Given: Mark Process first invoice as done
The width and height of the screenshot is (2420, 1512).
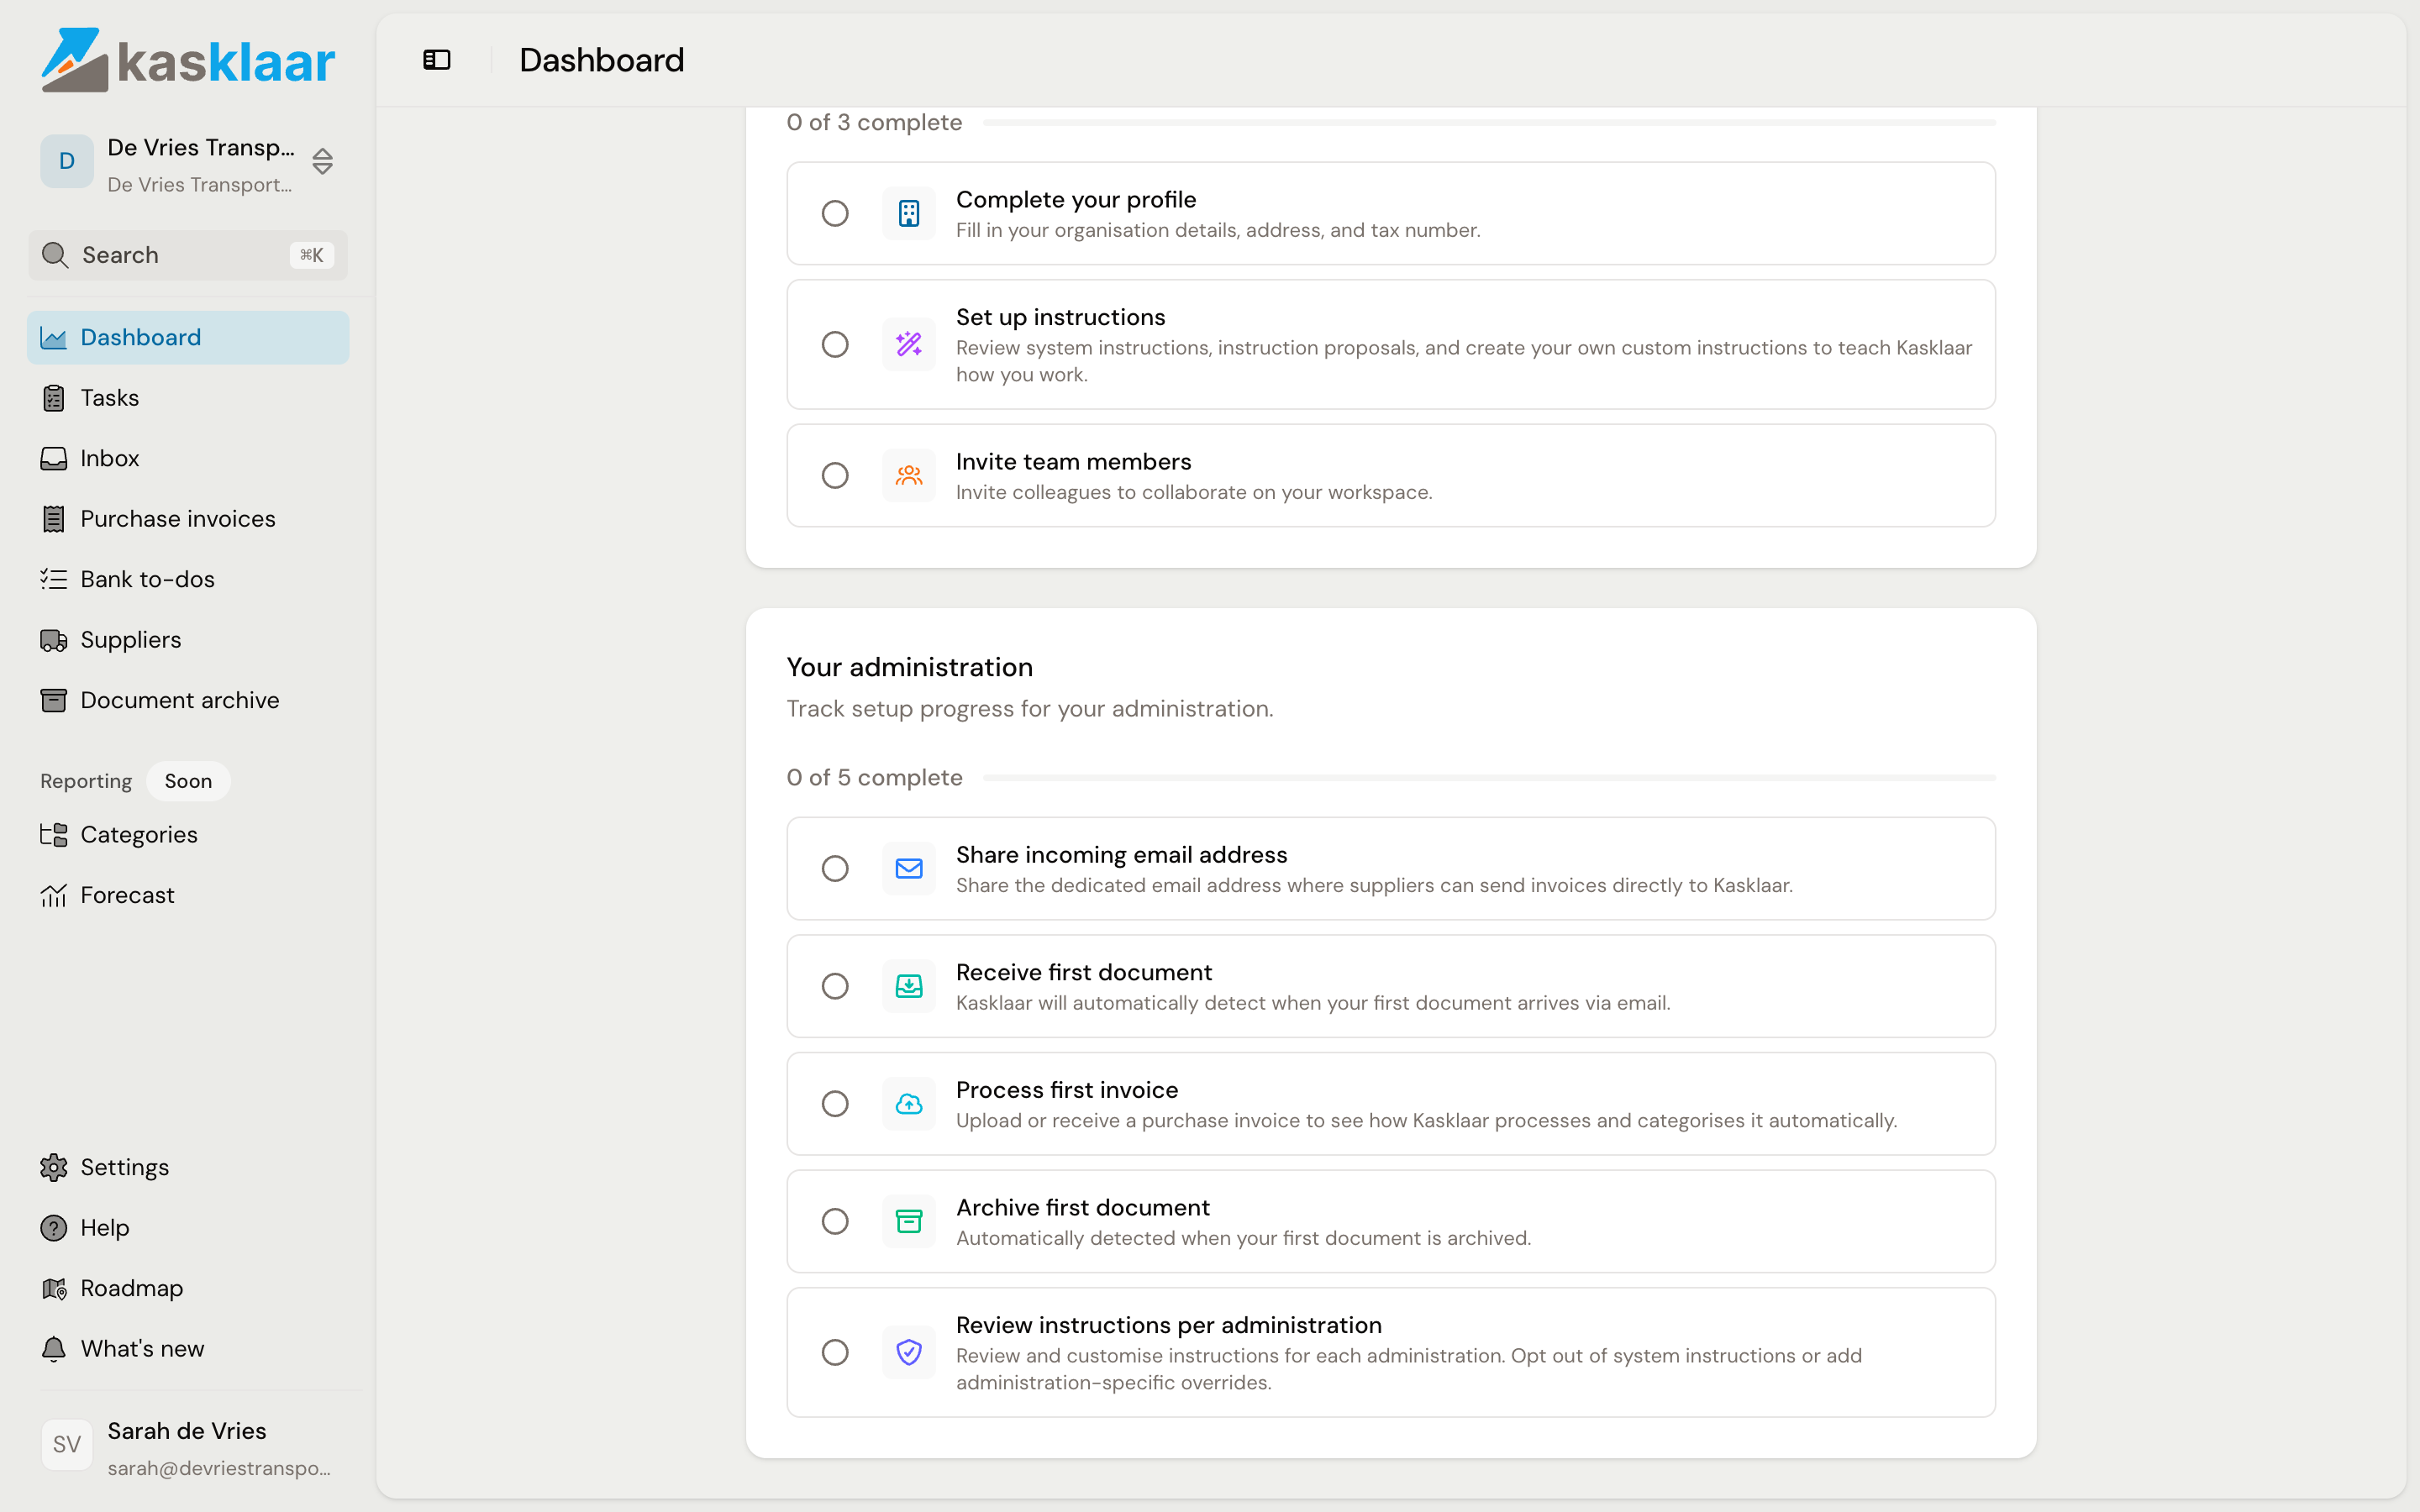Looking at the screenshot, I should coord(835,1103).
